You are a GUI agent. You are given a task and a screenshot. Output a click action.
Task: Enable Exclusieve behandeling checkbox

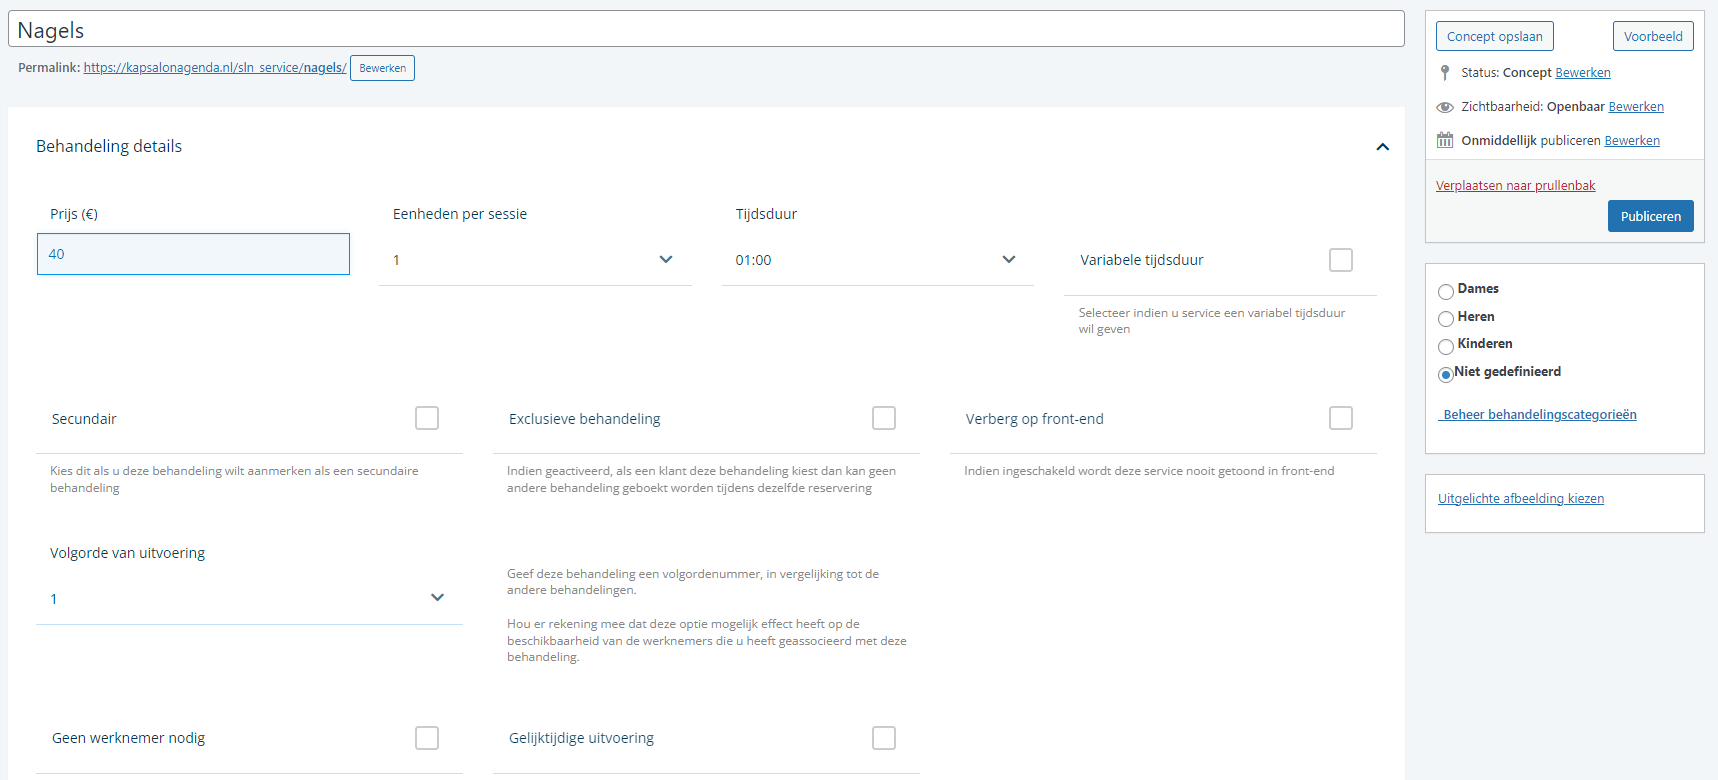(884, 418)
